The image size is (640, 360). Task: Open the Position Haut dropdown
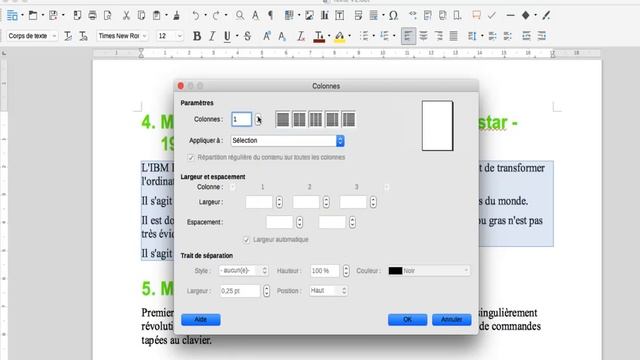(328, 291)
